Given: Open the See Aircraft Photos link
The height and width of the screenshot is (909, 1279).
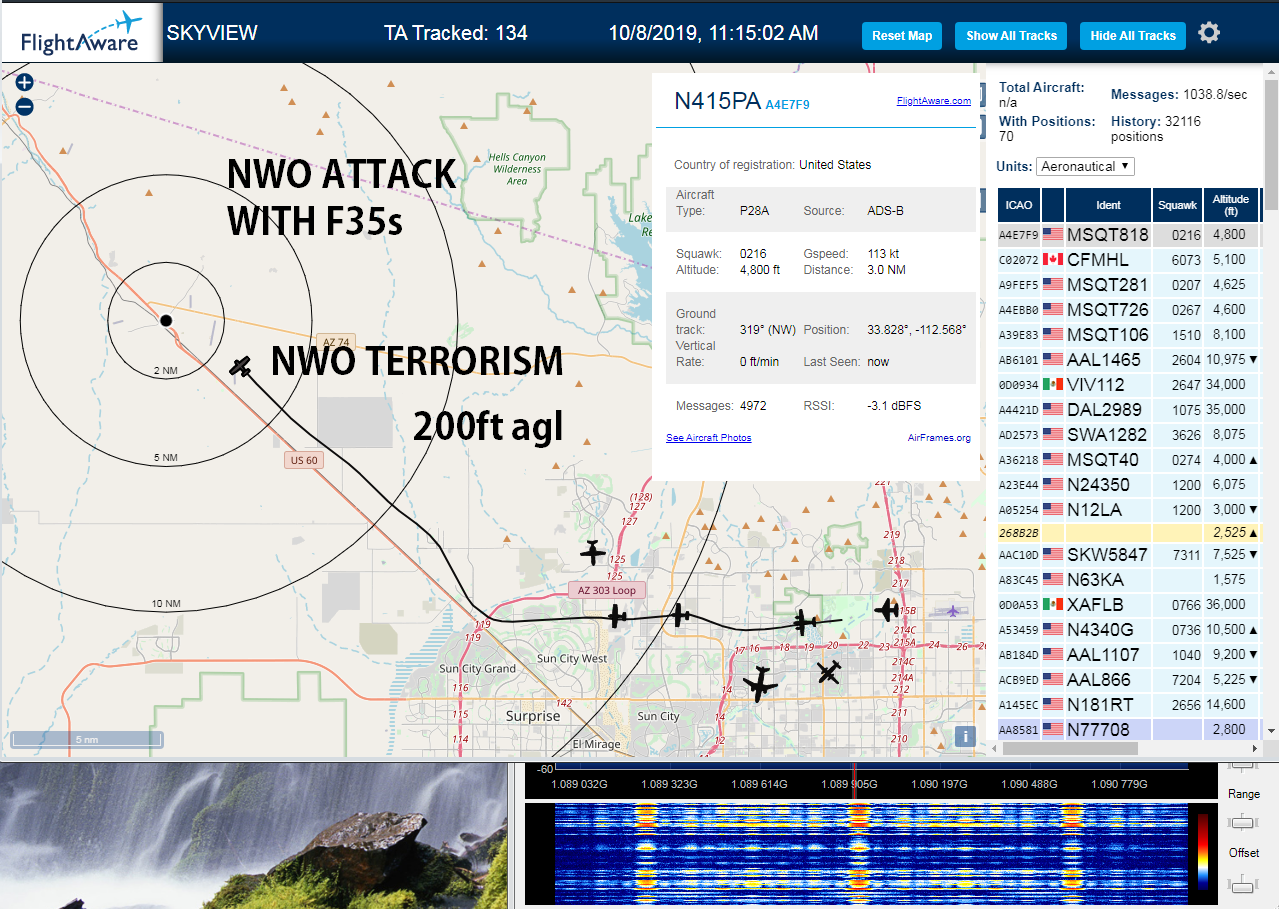Looking at the screenshot, I should pyautogui.click(x=708, y=438).
